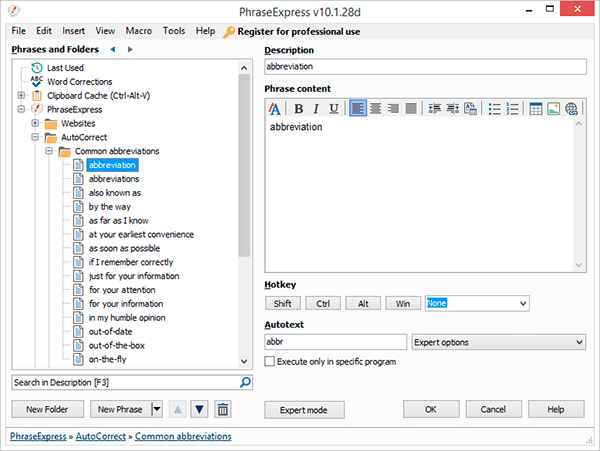Collapse the Common abbreviations folder
The image size is (600, 451).
coord(48,152)
